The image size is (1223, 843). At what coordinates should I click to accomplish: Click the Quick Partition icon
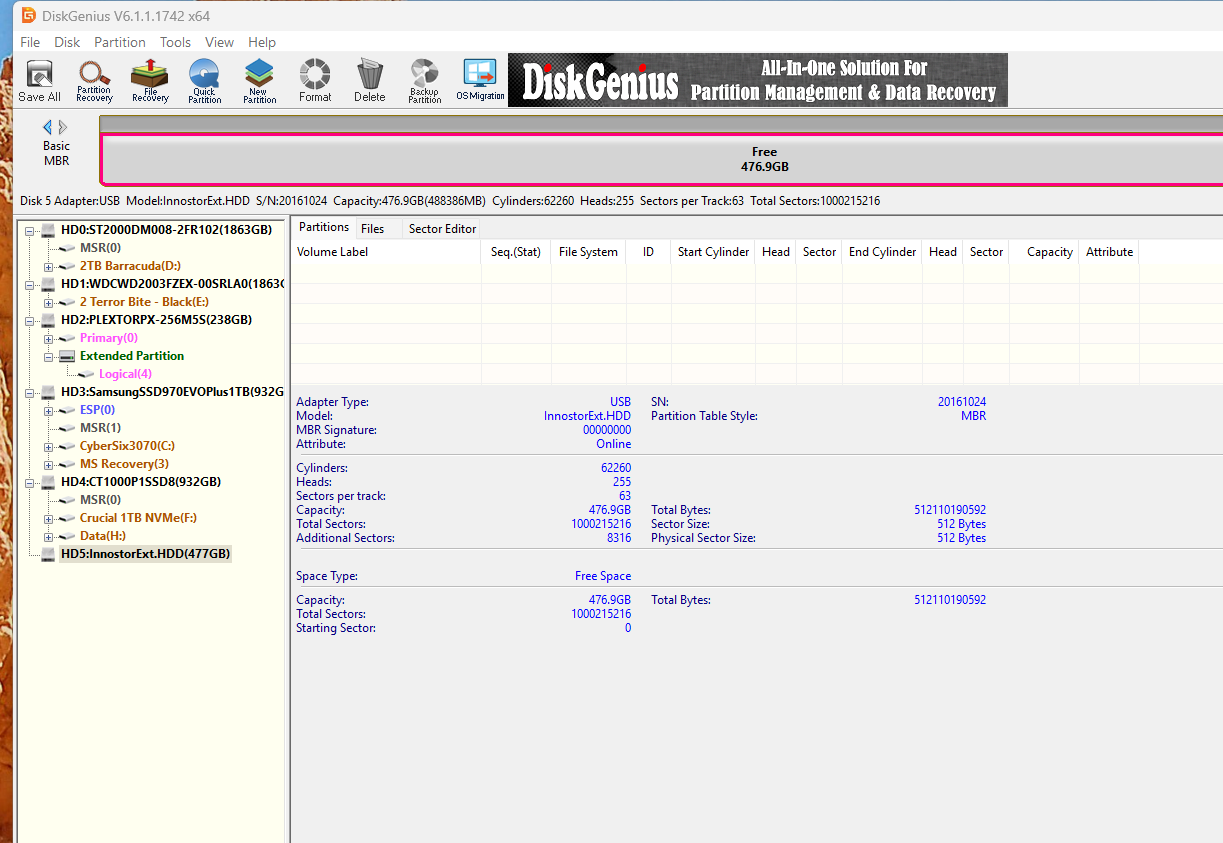[x=205, y=80]
